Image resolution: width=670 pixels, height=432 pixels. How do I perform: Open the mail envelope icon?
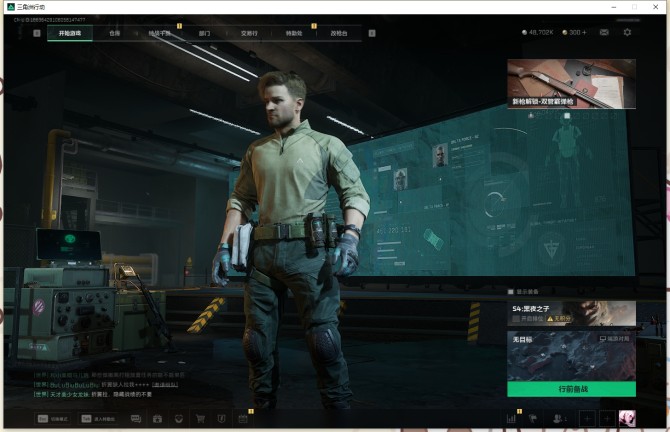tap(604, 32)
